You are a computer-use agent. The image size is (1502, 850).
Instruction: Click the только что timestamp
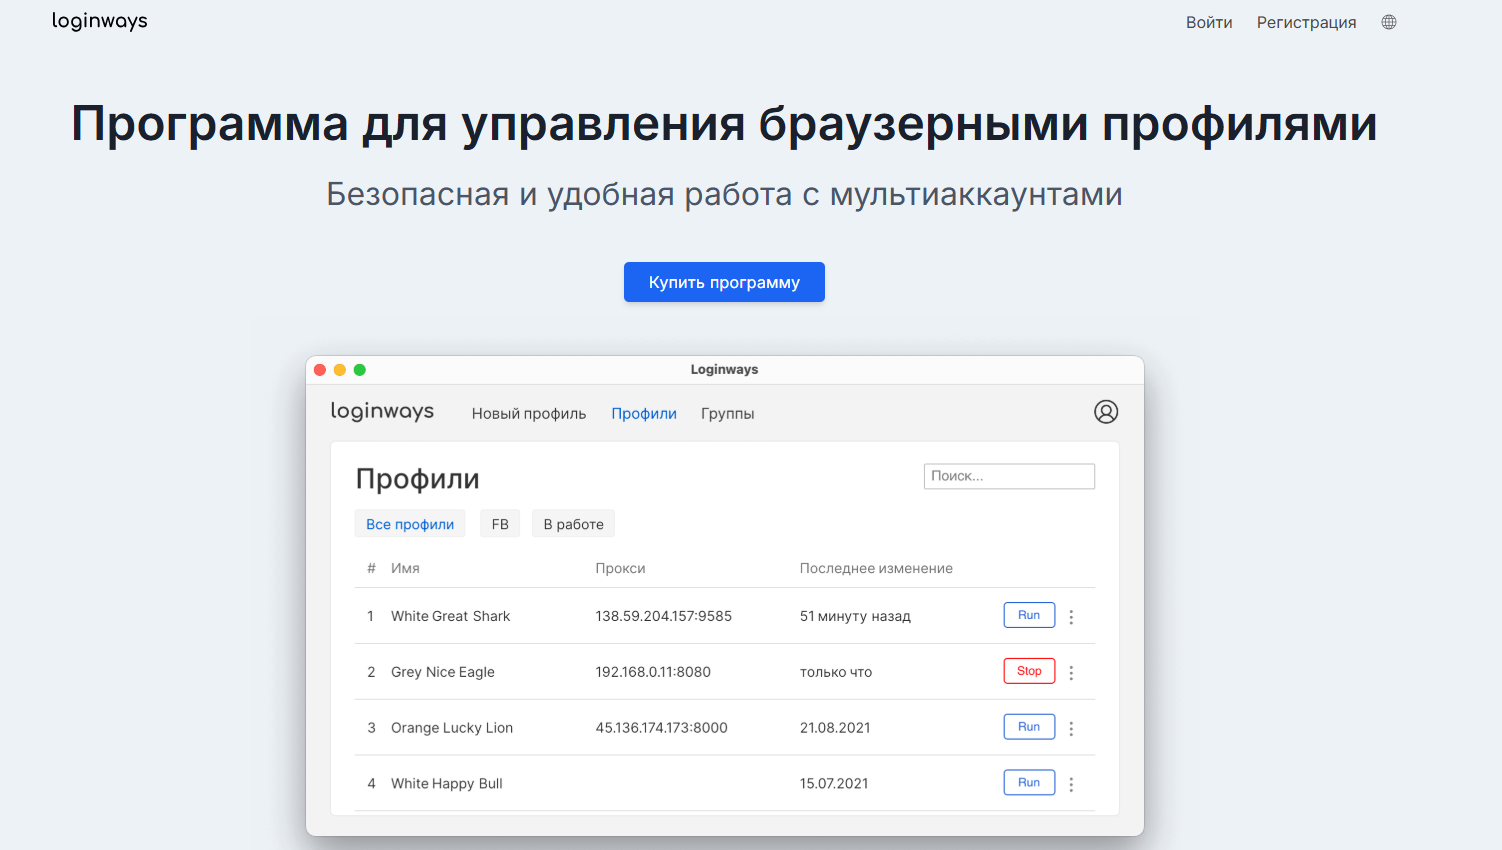tap(836, 672)
